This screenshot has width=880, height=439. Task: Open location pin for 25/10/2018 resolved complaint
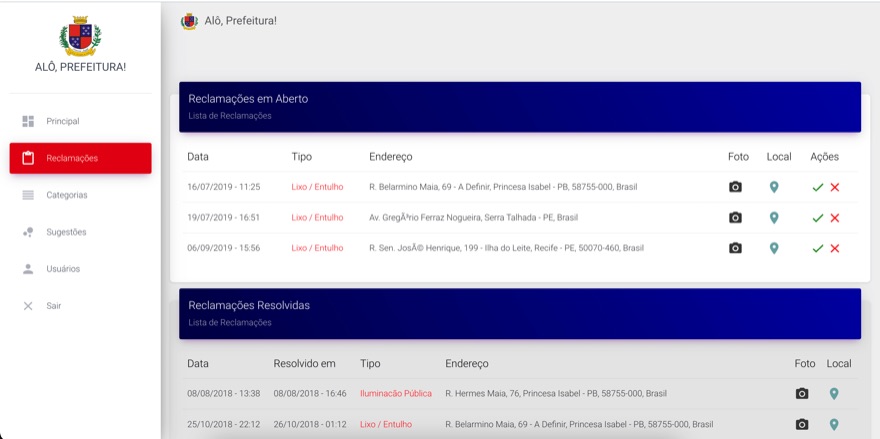coord(834,424)
